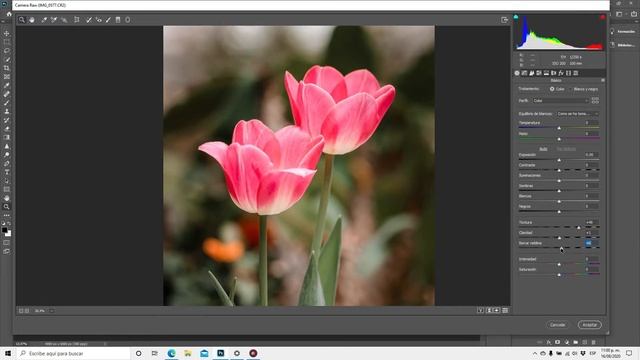Image resolution: width=640 pixels, height=360 pixels.
Task: Toggle the highlight clipping warning
Action: tap(602, 17)
